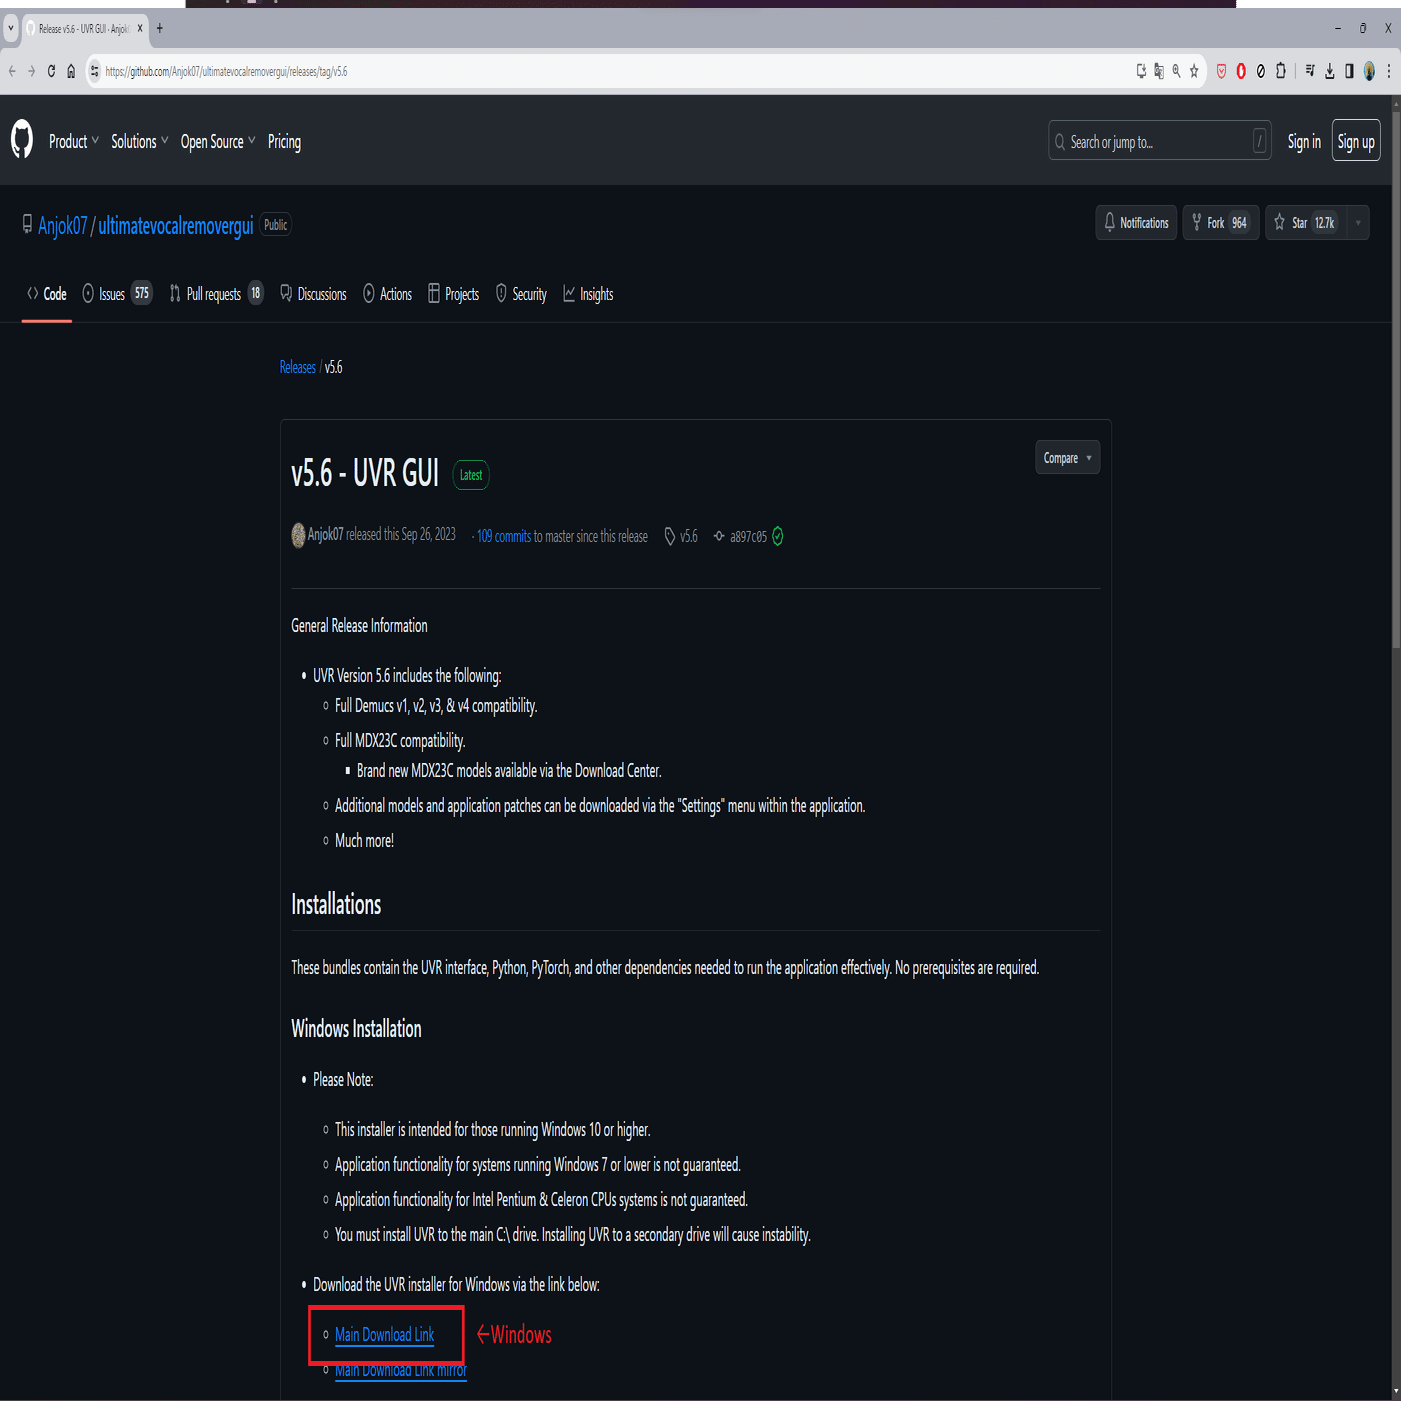Open the Compare dropdown

(x=1067, y=458)
